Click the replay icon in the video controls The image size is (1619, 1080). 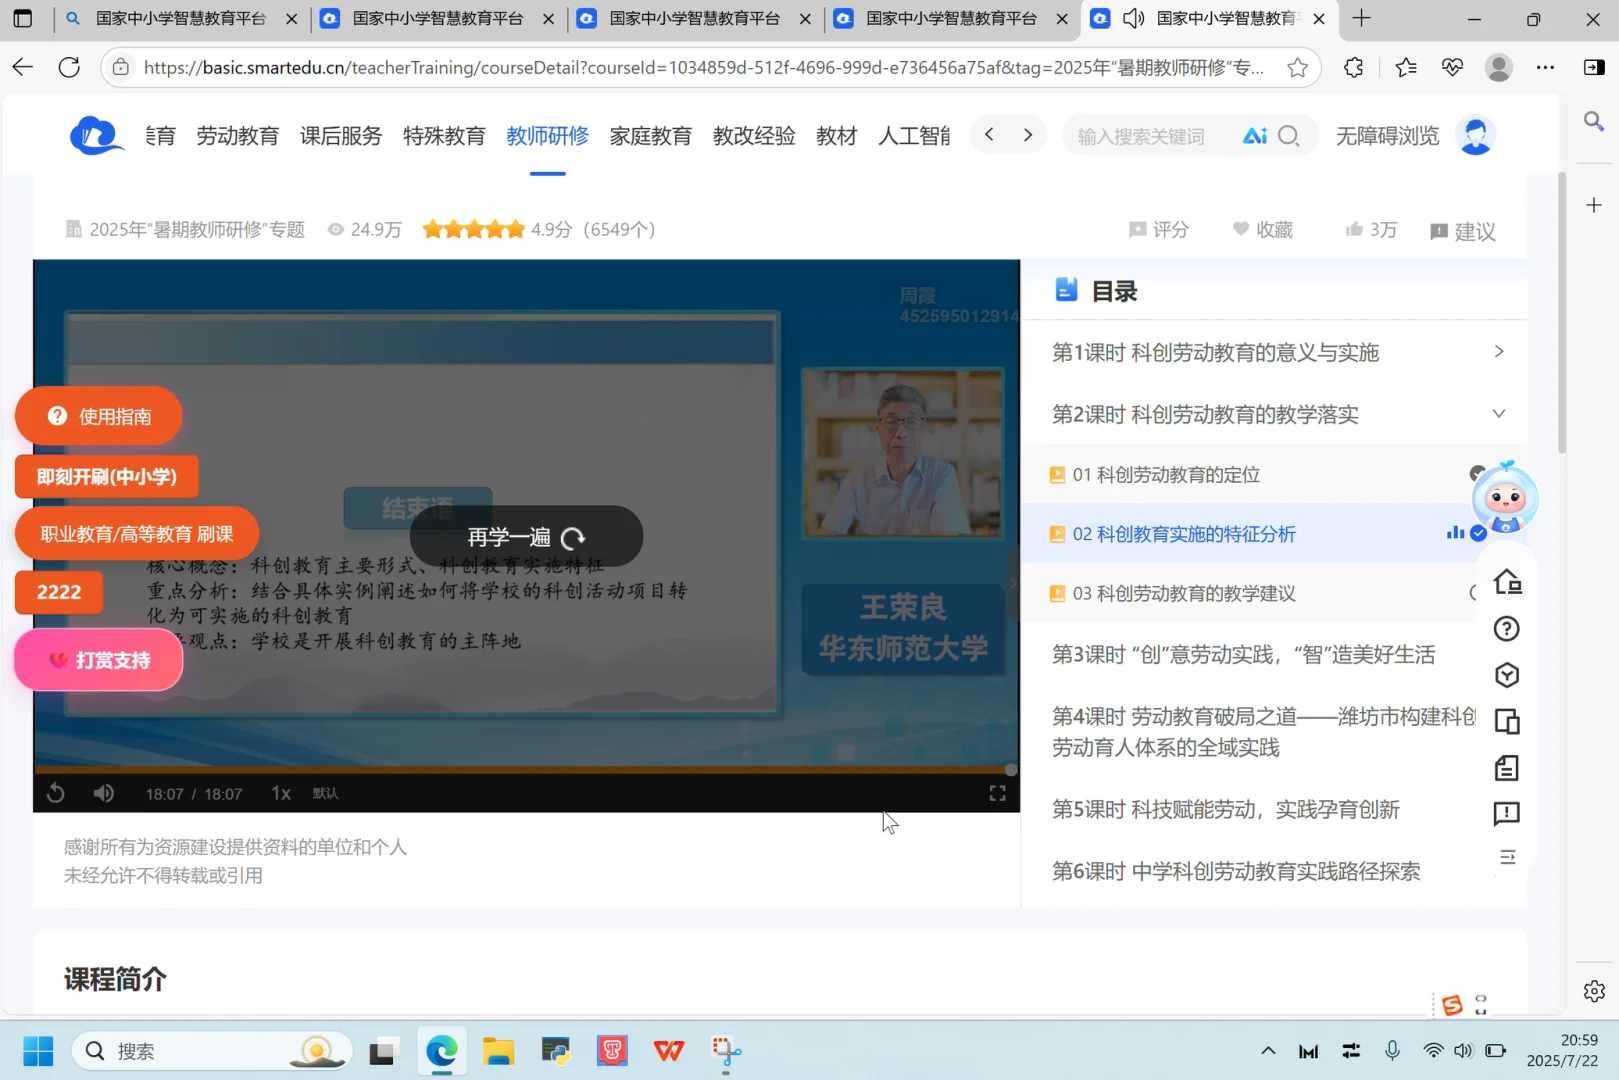coord(55,792)
